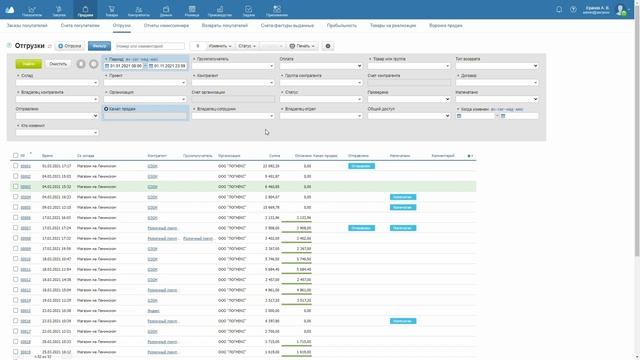
Task: Go to Прибыльность tab
Action: (x=342, y=25)
